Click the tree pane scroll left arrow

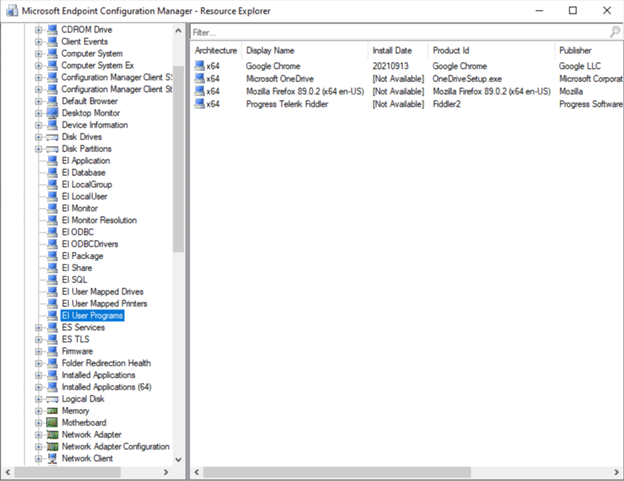coord(8,472)
